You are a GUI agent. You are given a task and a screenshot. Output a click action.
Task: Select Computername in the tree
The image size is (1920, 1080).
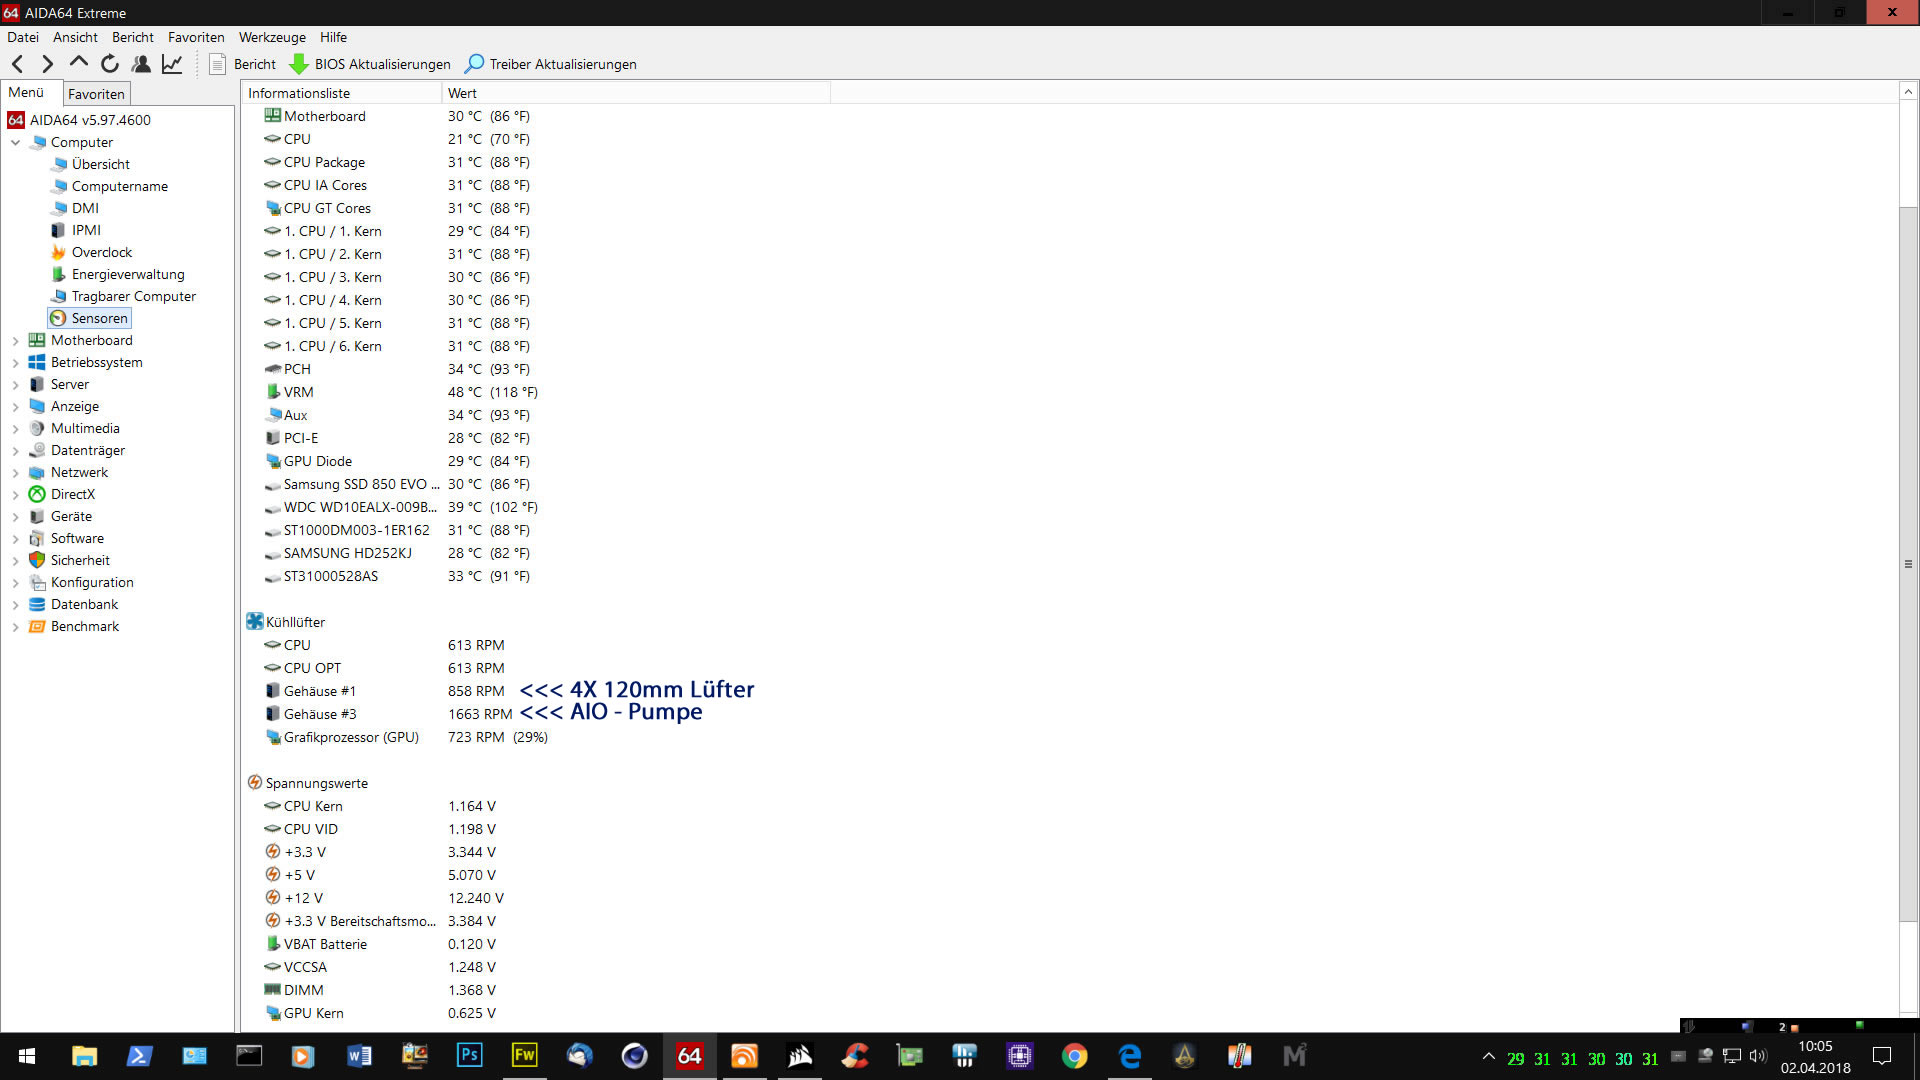tap(119, 186)
